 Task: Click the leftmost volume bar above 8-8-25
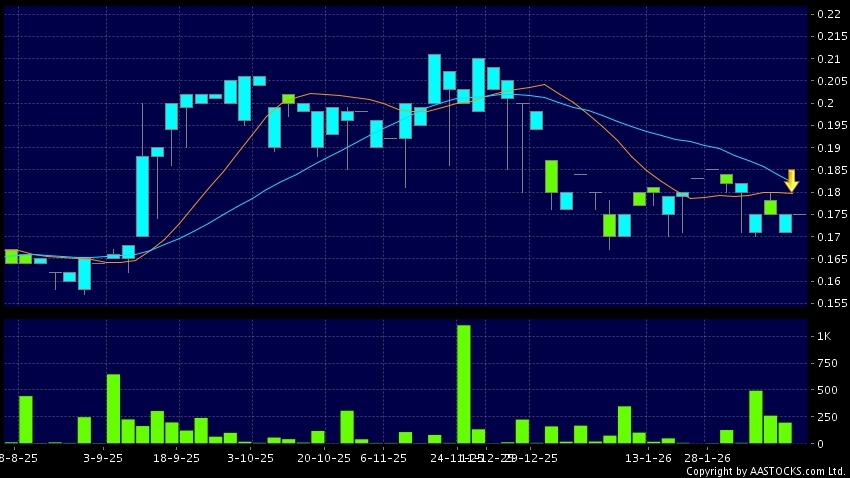[x=25, y=420]
